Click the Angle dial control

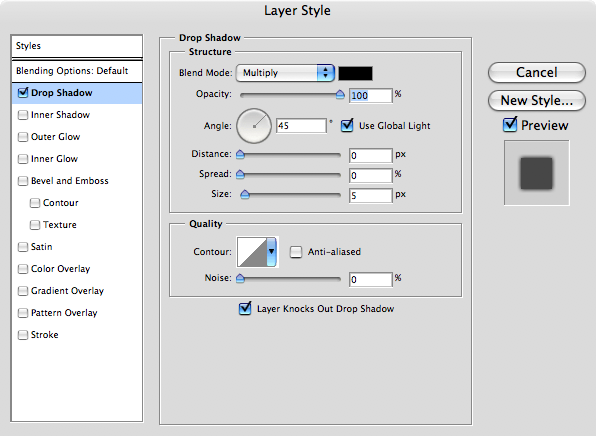[254, 126]
